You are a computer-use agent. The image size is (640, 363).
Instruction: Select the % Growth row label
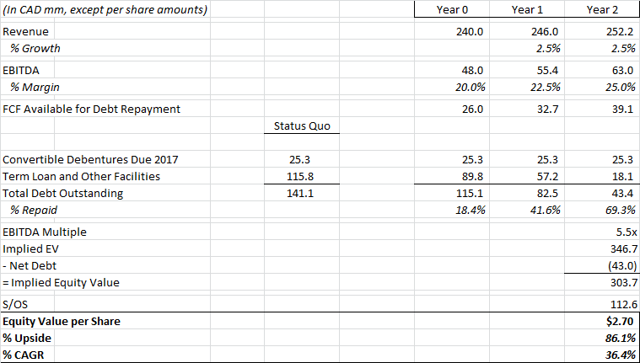pos(35,48)
